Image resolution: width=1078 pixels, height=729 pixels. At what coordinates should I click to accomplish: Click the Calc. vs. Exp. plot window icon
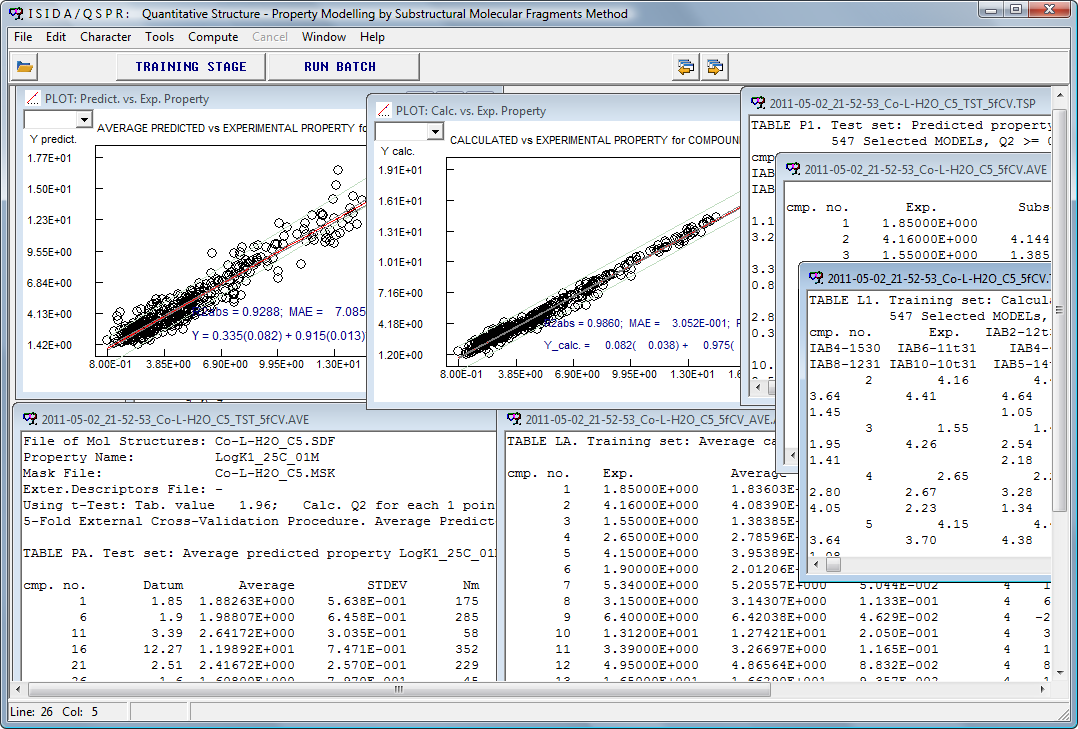(x=383, y=111)
